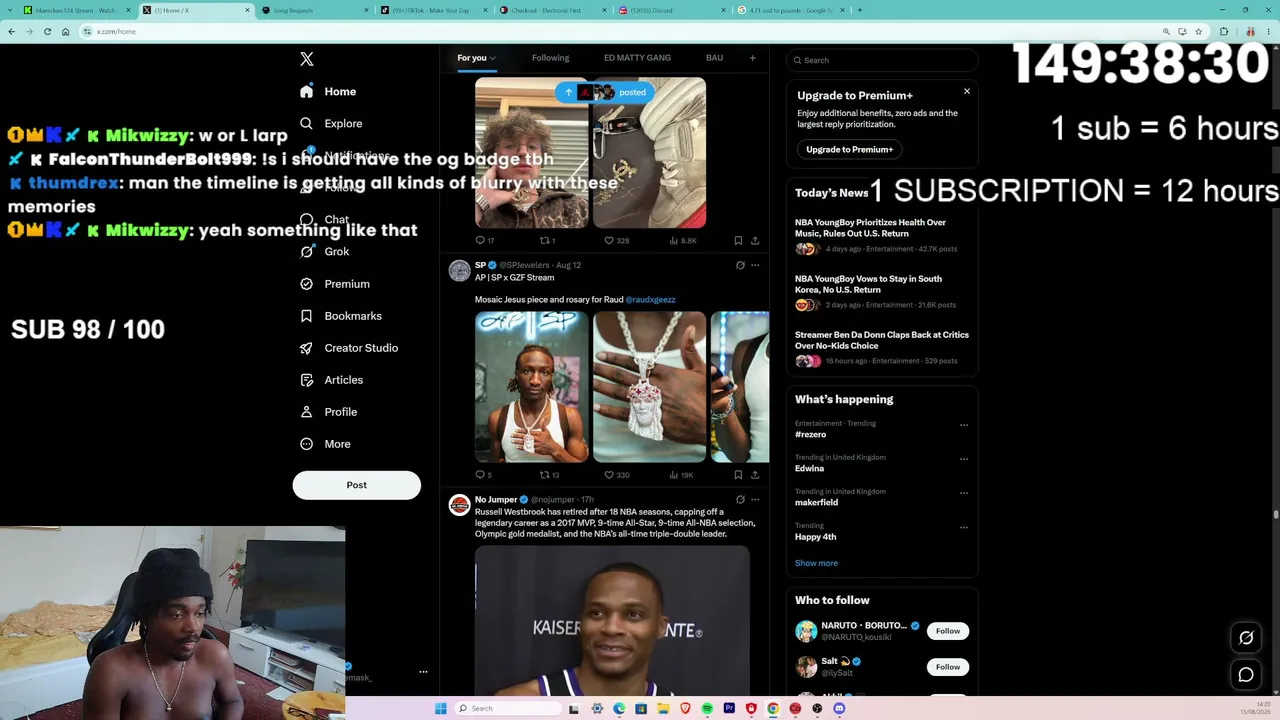Open Articles in the sidebar
This screenshot has height=720, width=1280.
[331, 380]
